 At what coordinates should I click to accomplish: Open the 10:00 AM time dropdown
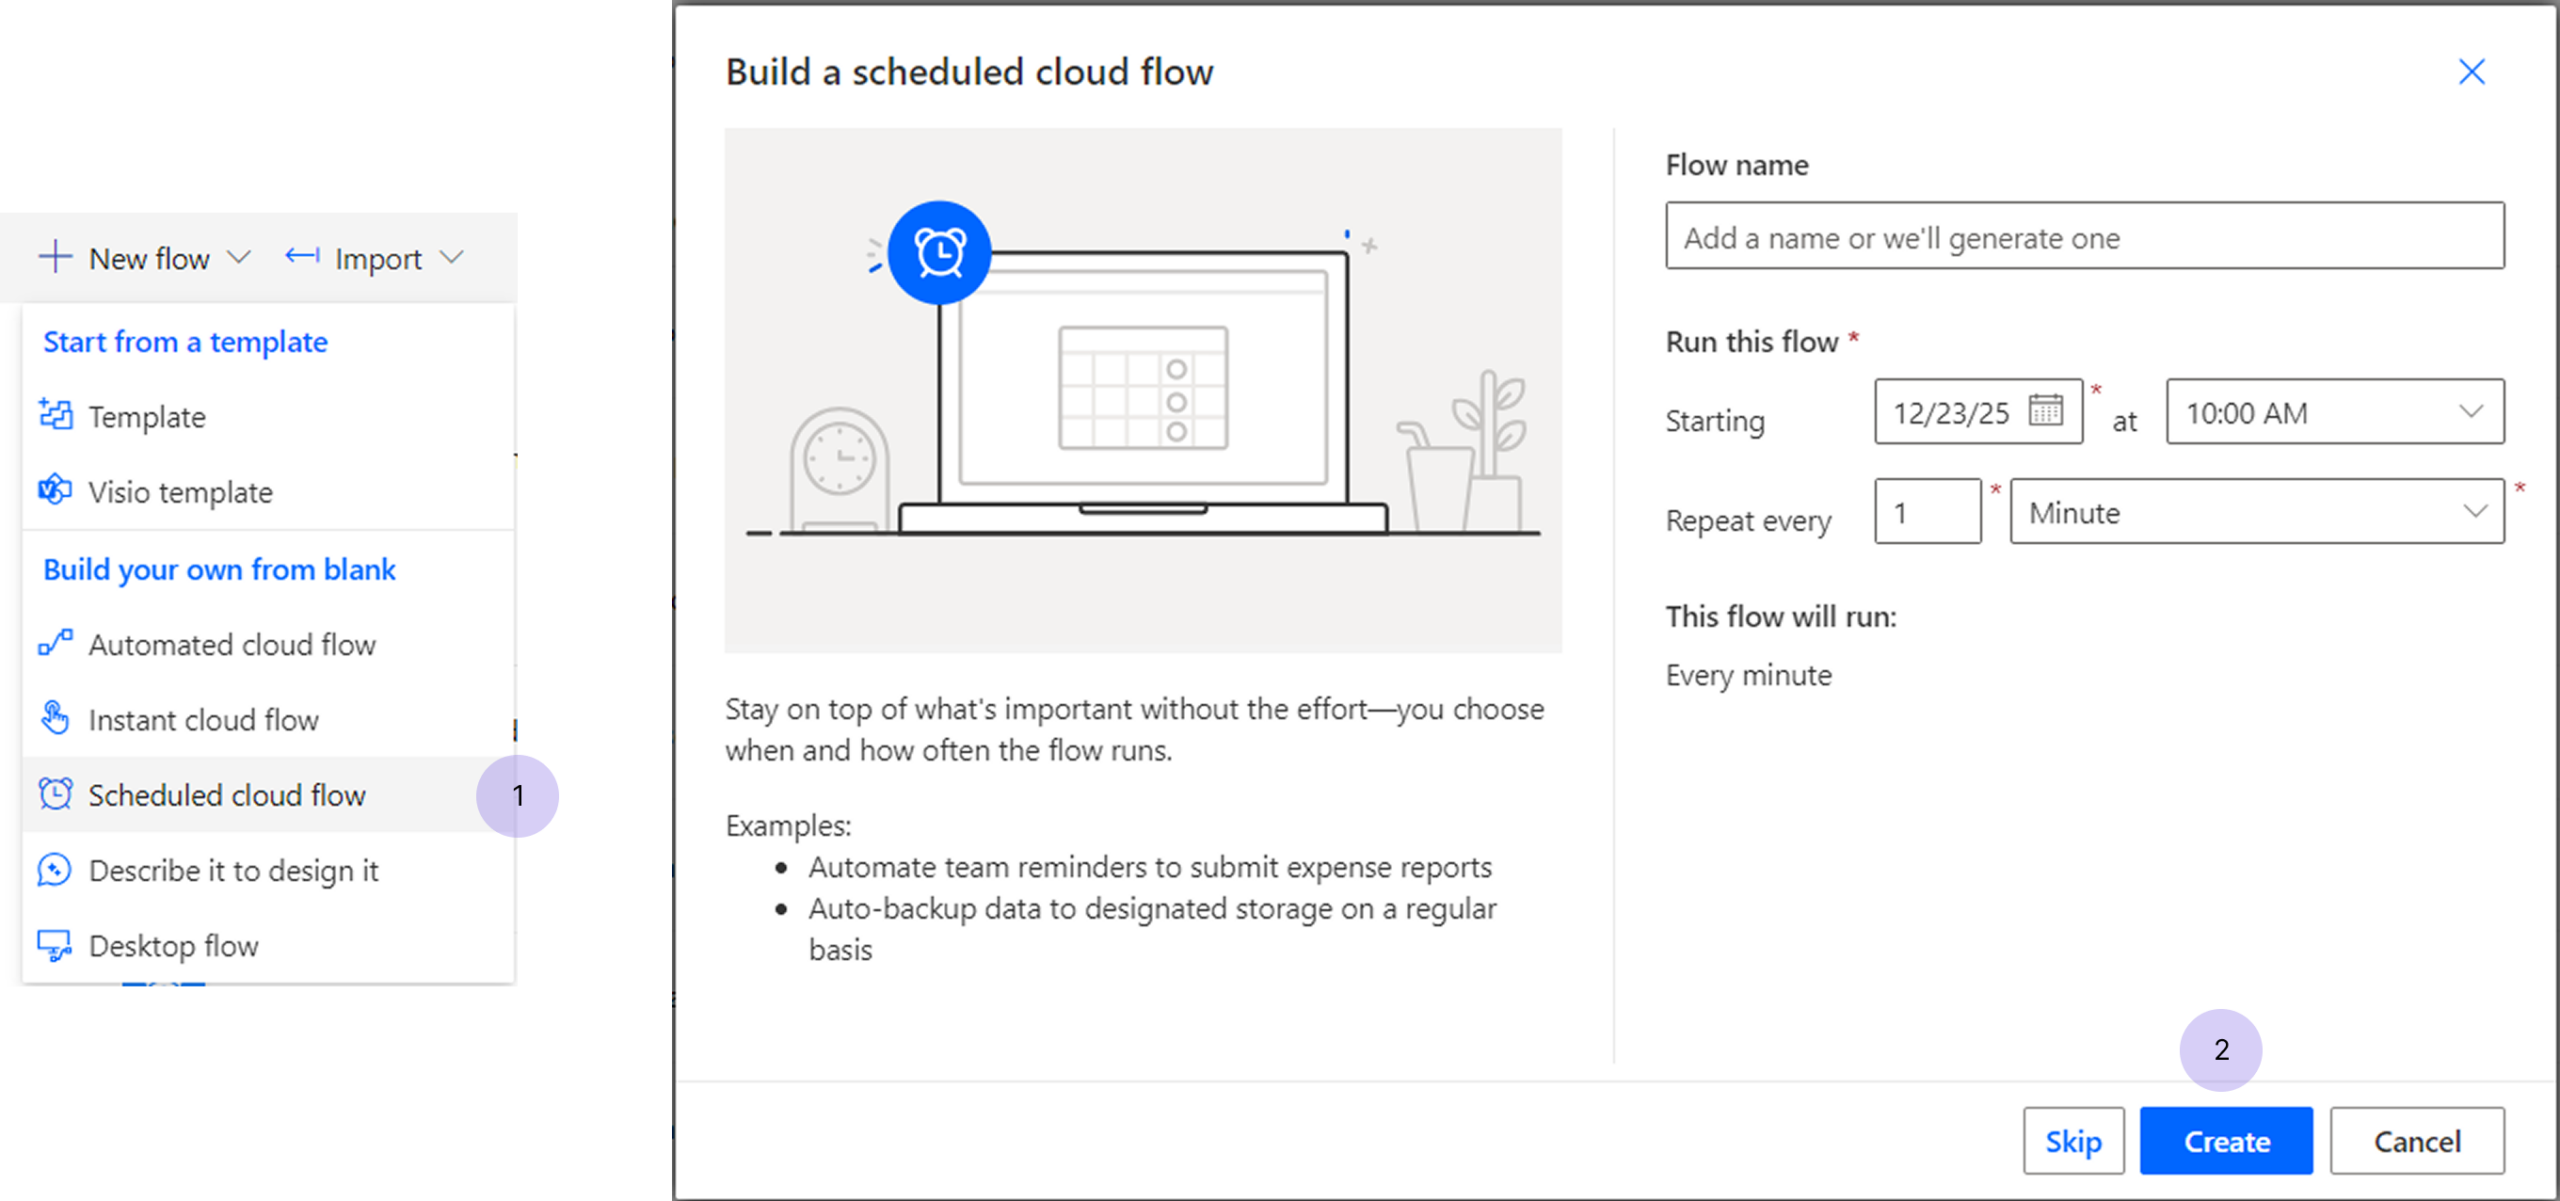(2470, 412)
